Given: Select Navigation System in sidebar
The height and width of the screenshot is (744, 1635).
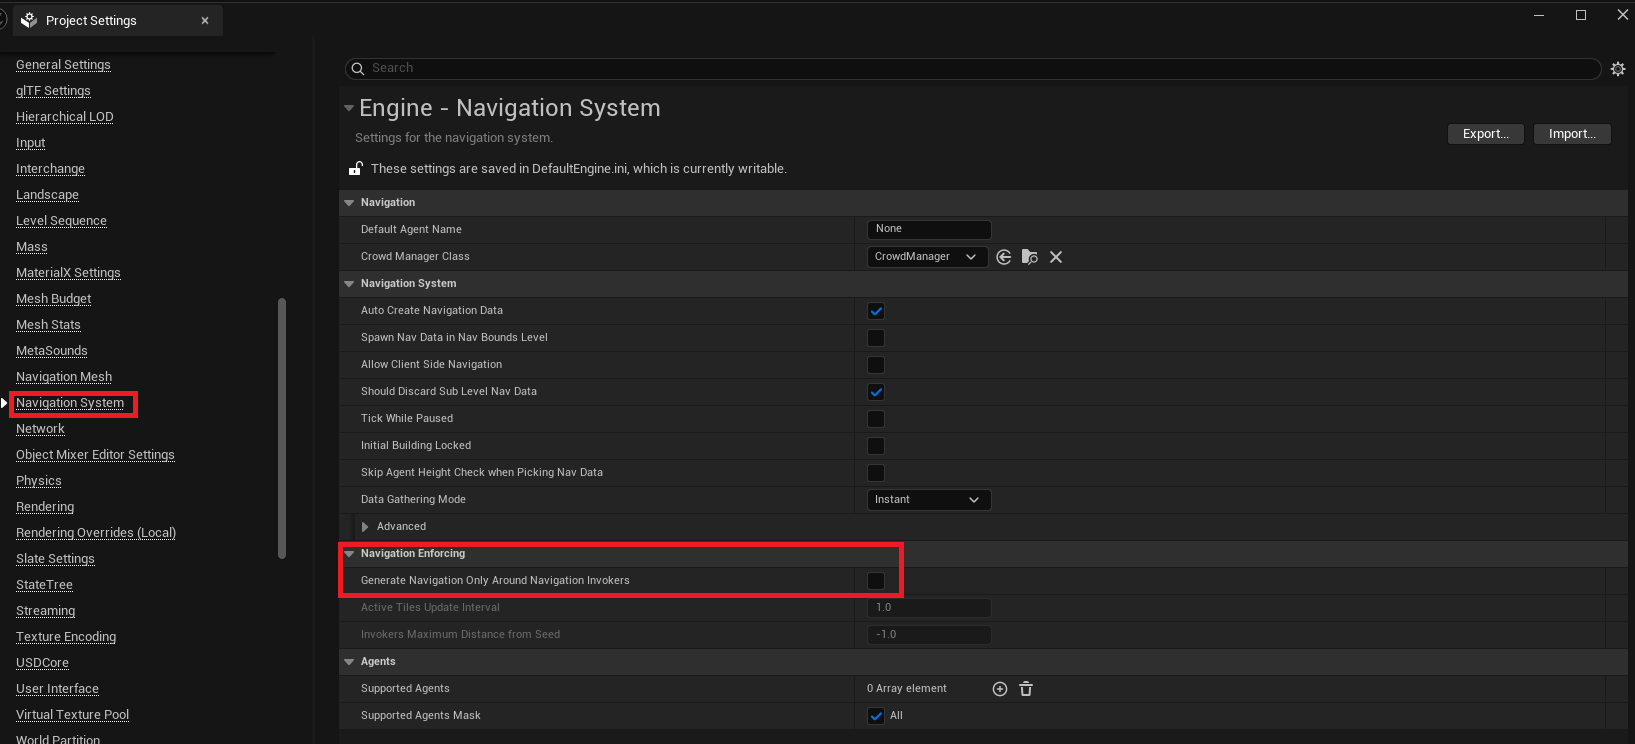Looking at the screenshot, I should click(x=70, y=403).
